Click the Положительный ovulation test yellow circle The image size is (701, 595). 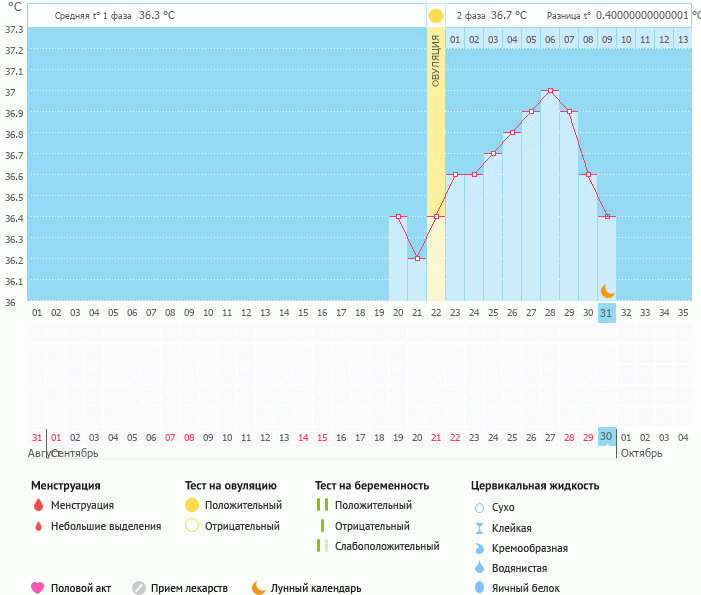pos(192,505)
